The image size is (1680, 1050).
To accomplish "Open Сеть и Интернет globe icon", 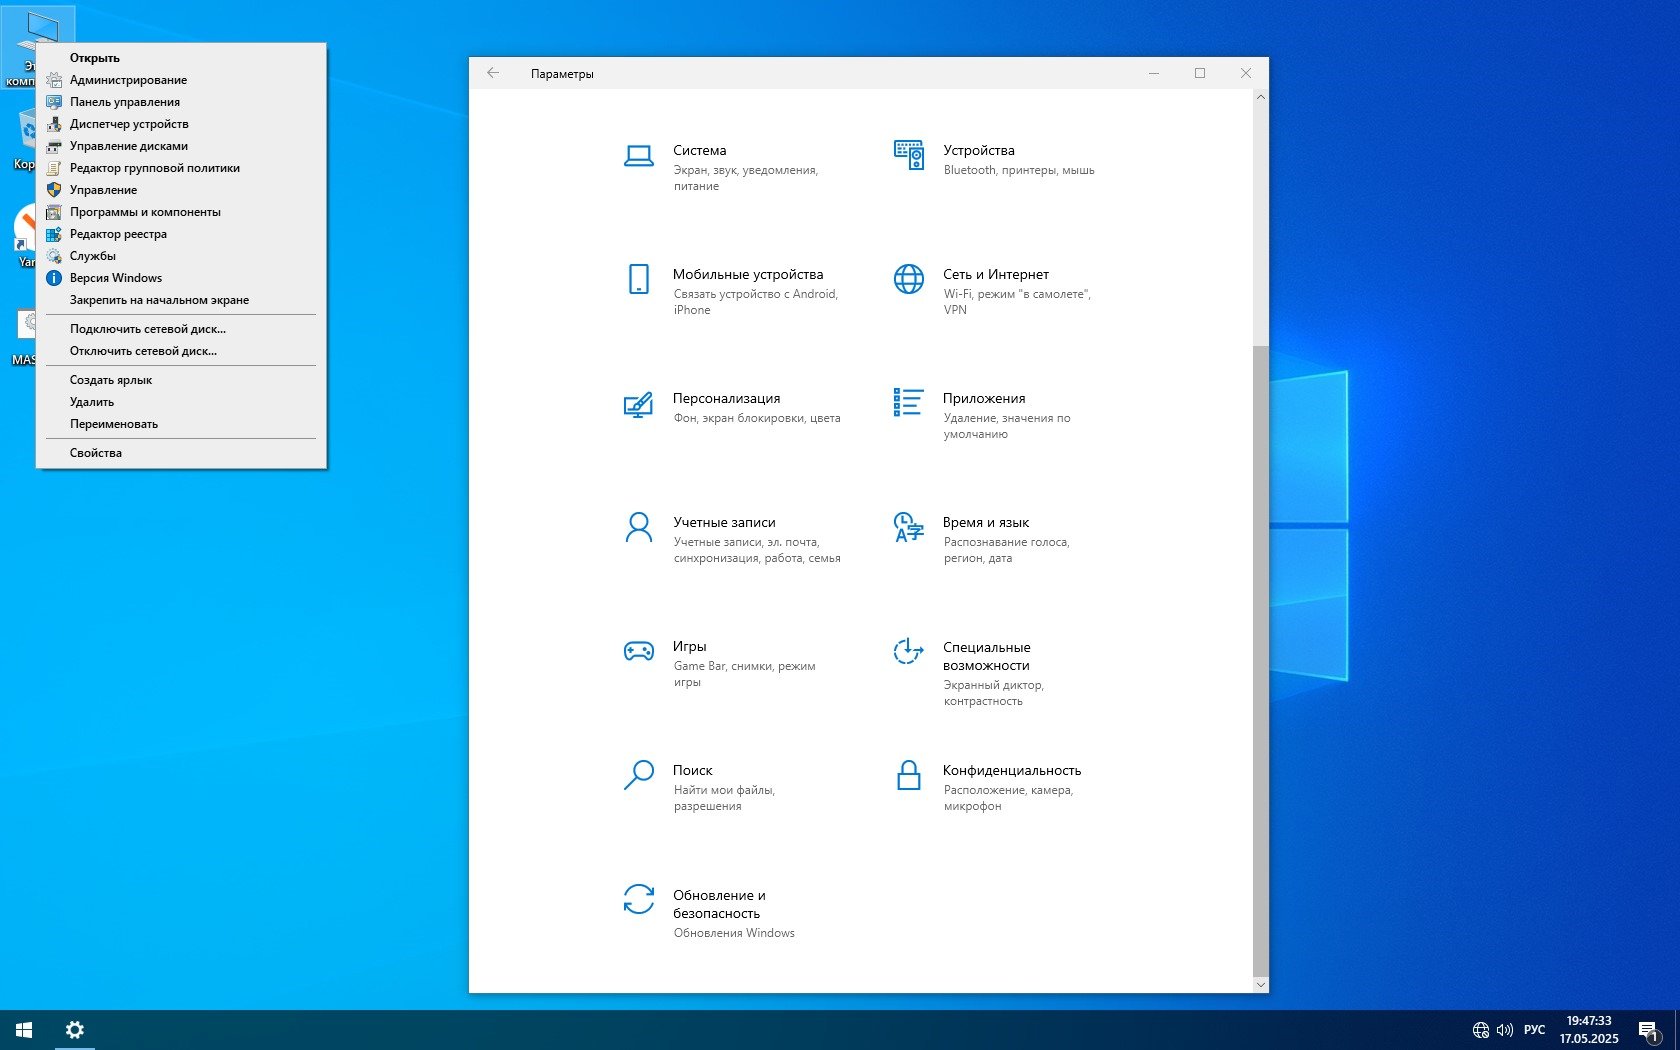I will 908,279.
